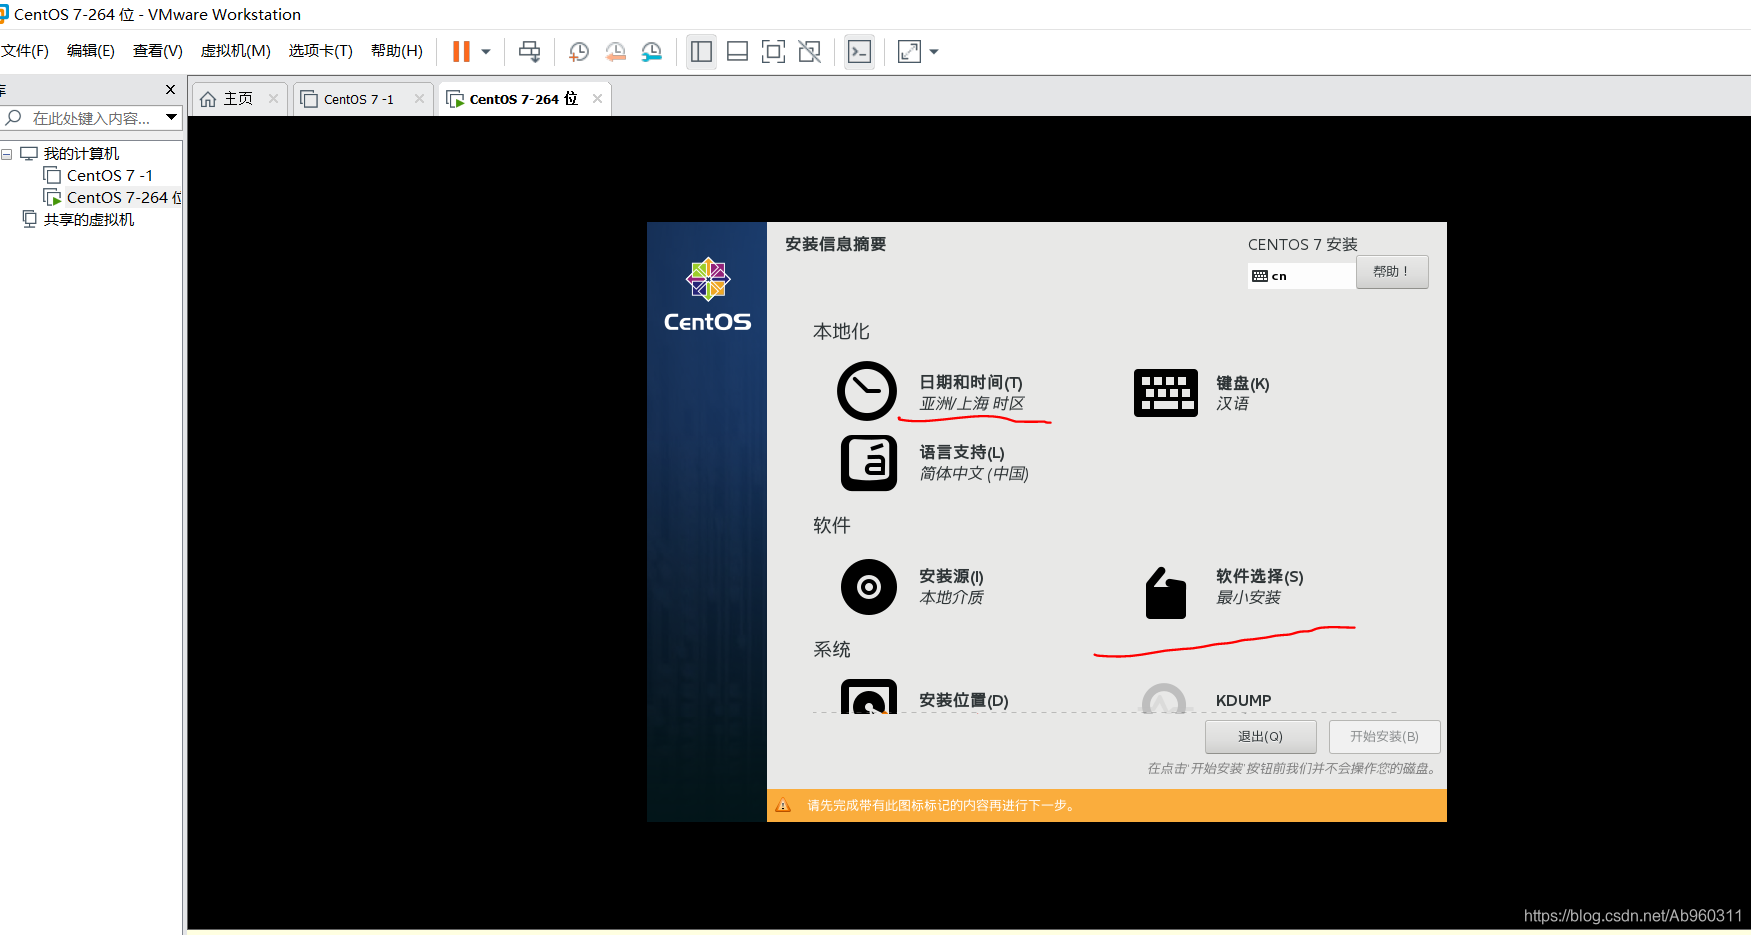The image size is (1751, 935).
Task: Click stretch guest display icon
Action: coord(909,51)
